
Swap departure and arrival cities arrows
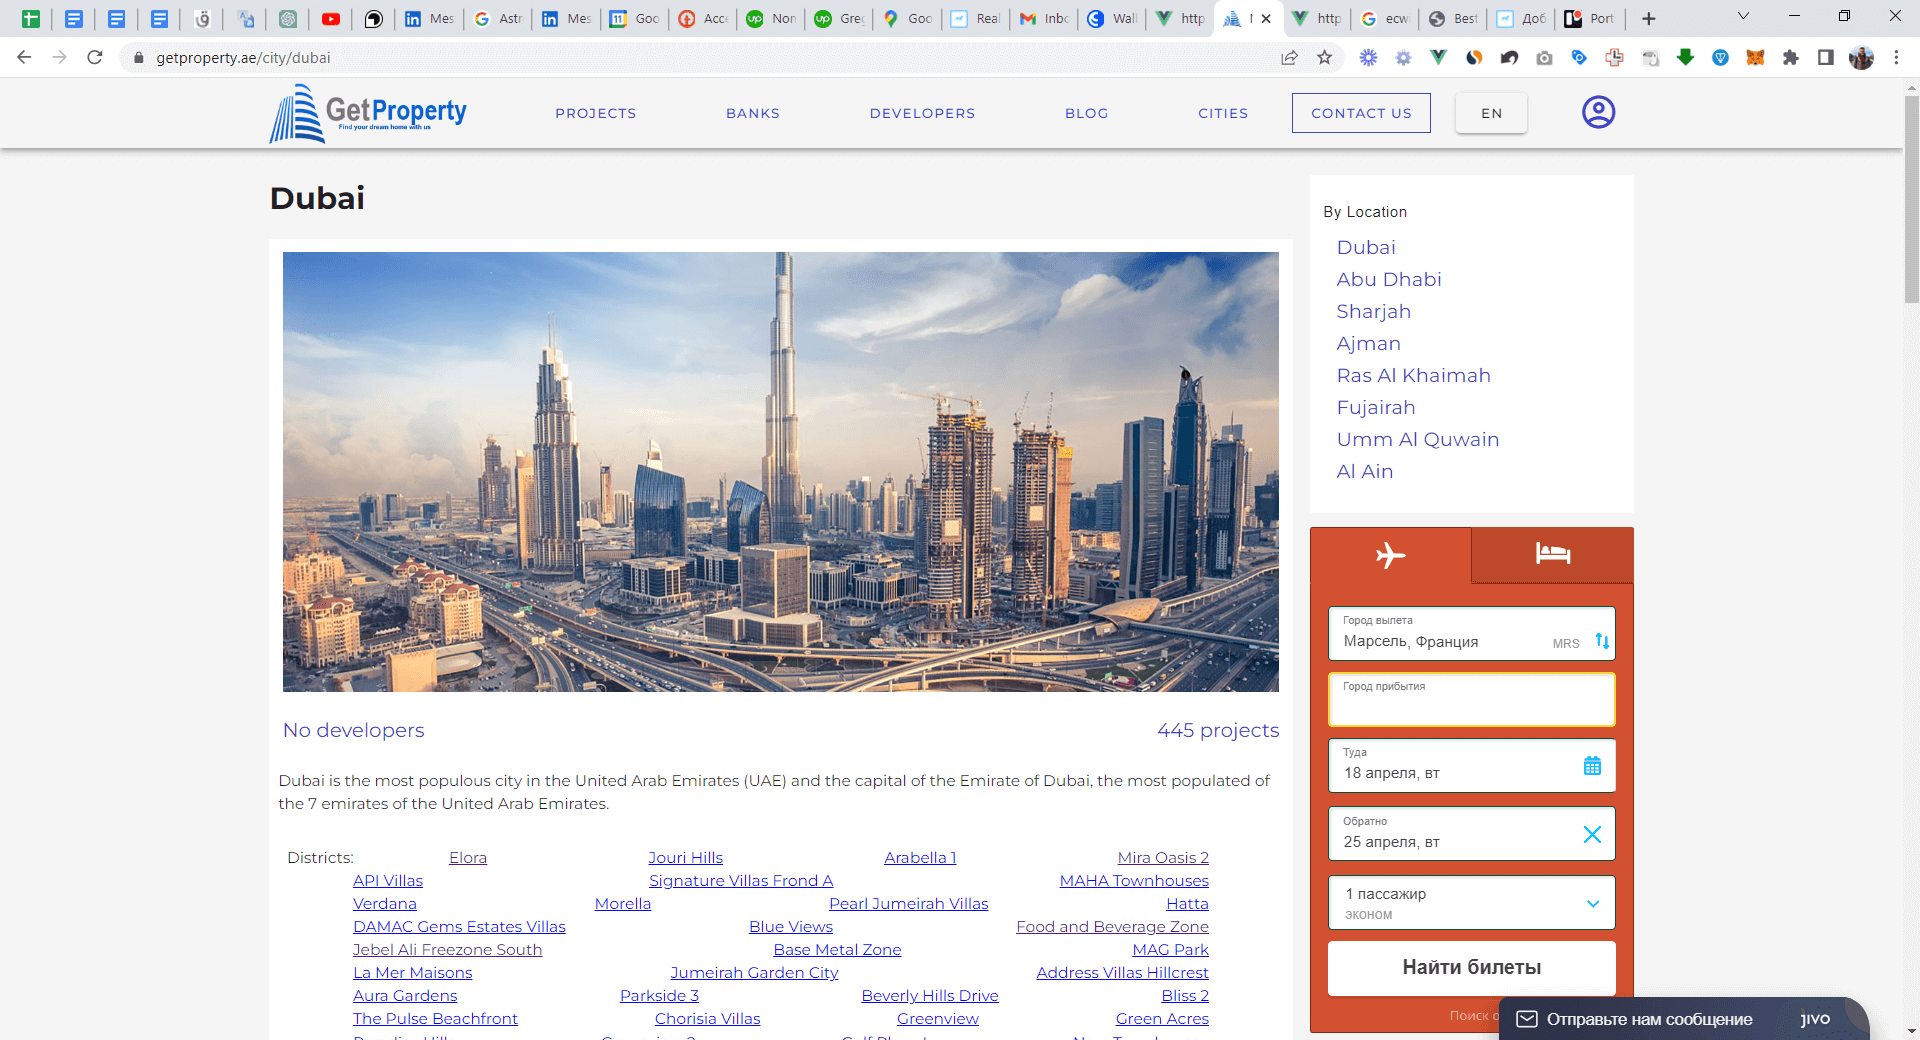coord(1602,641)
